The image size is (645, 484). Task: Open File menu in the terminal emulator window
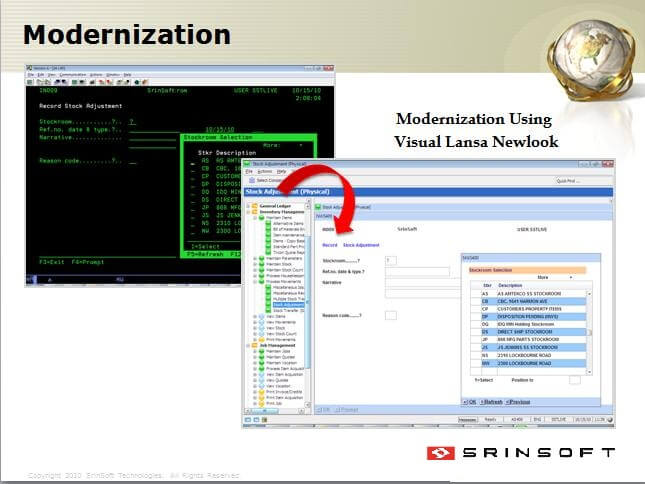tap(30, 75)
